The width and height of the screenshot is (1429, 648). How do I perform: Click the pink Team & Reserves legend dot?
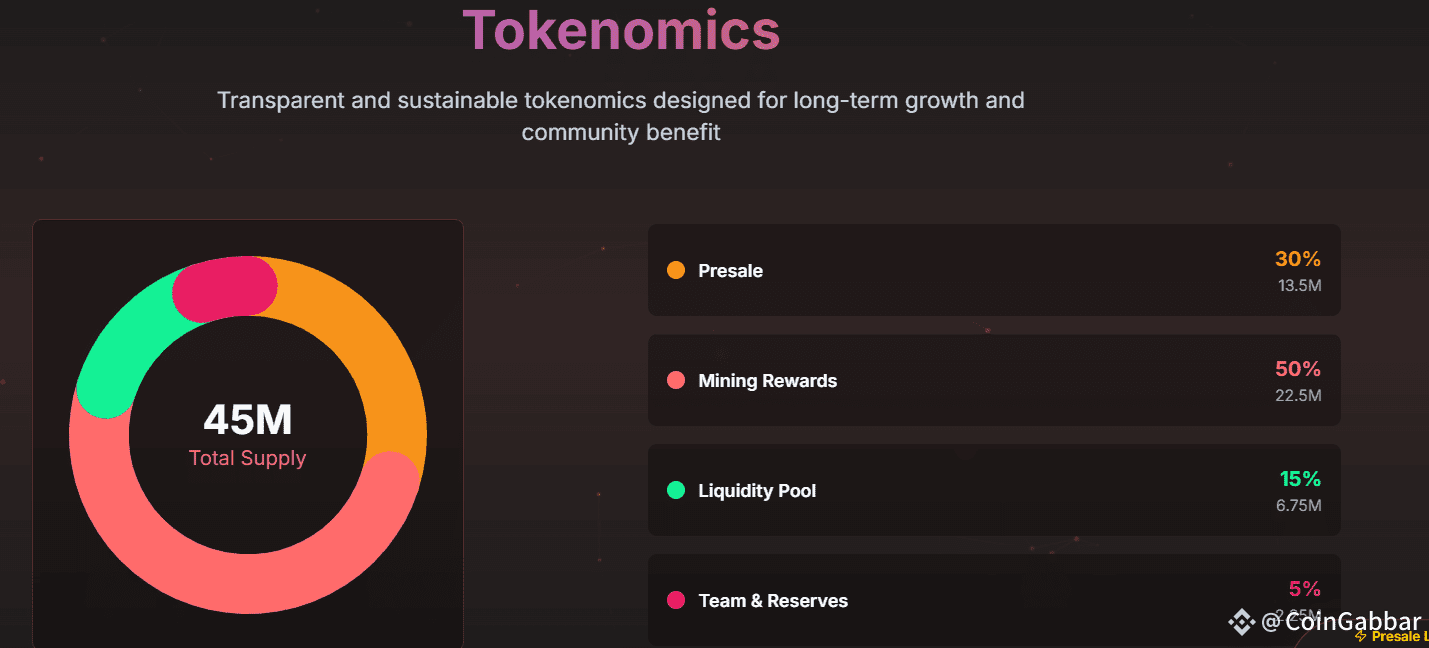point(676,600)
